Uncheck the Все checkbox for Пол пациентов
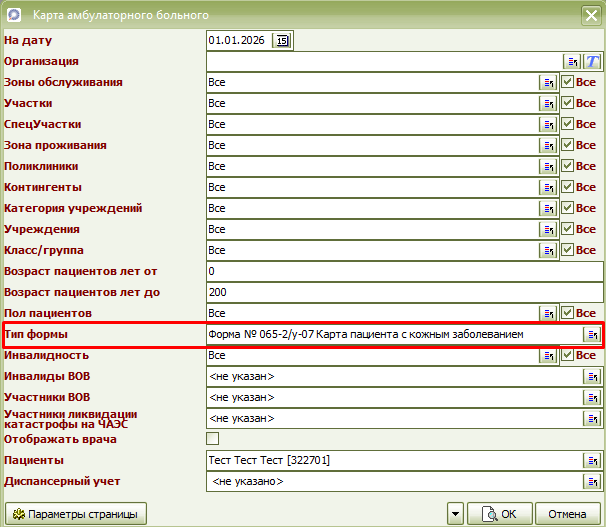Image resolution: width=606 pixels, height=527 pixels. tap(567, 313)
